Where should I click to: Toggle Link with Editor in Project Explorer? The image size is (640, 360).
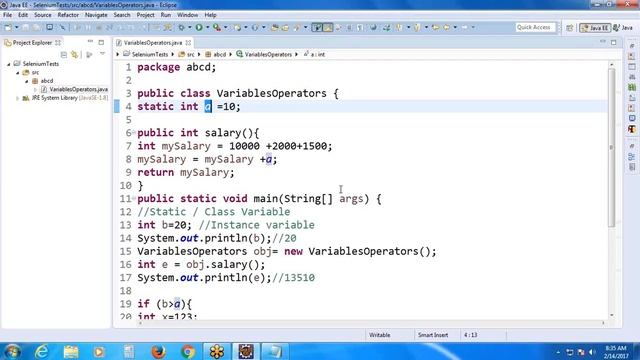coord(74,55)
